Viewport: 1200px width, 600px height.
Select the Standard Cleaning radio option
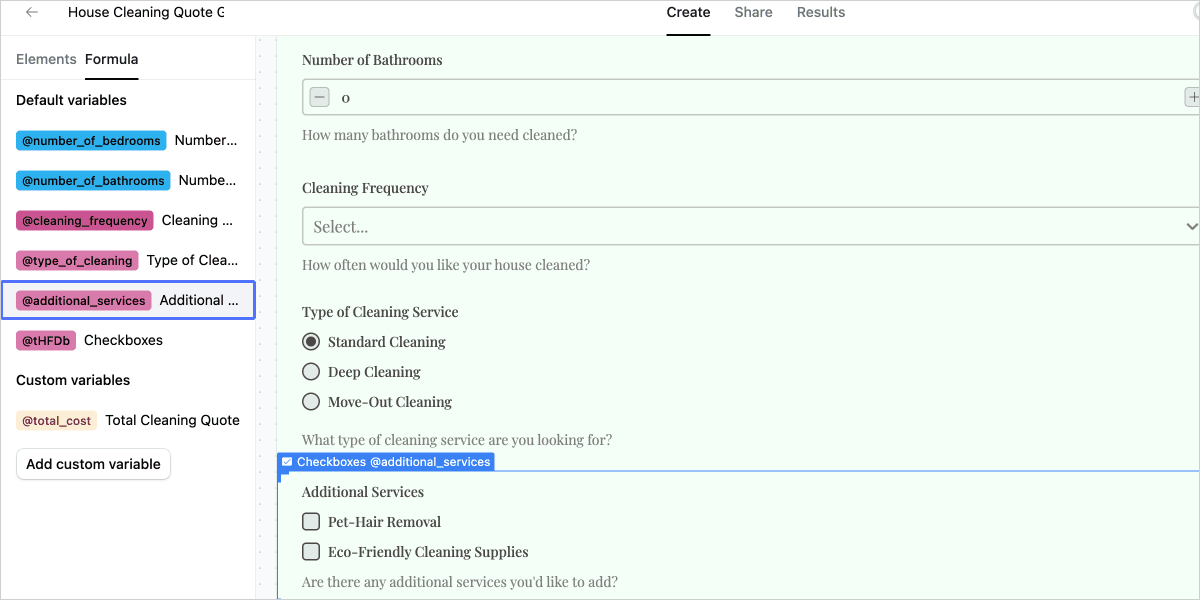coord(311,342)
